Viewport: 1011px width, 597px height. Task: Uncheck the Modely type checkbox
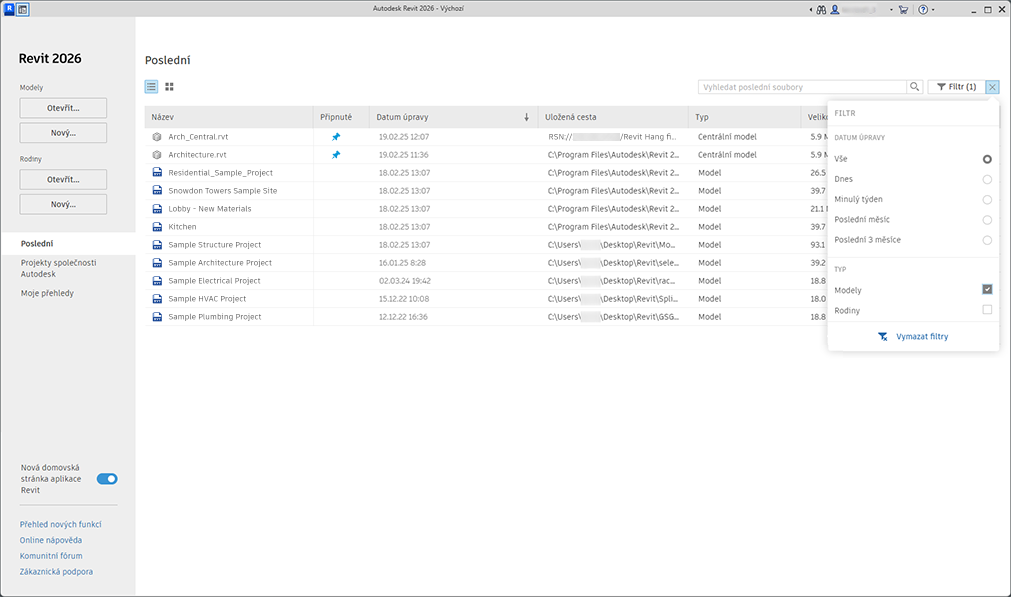(987, 289)
